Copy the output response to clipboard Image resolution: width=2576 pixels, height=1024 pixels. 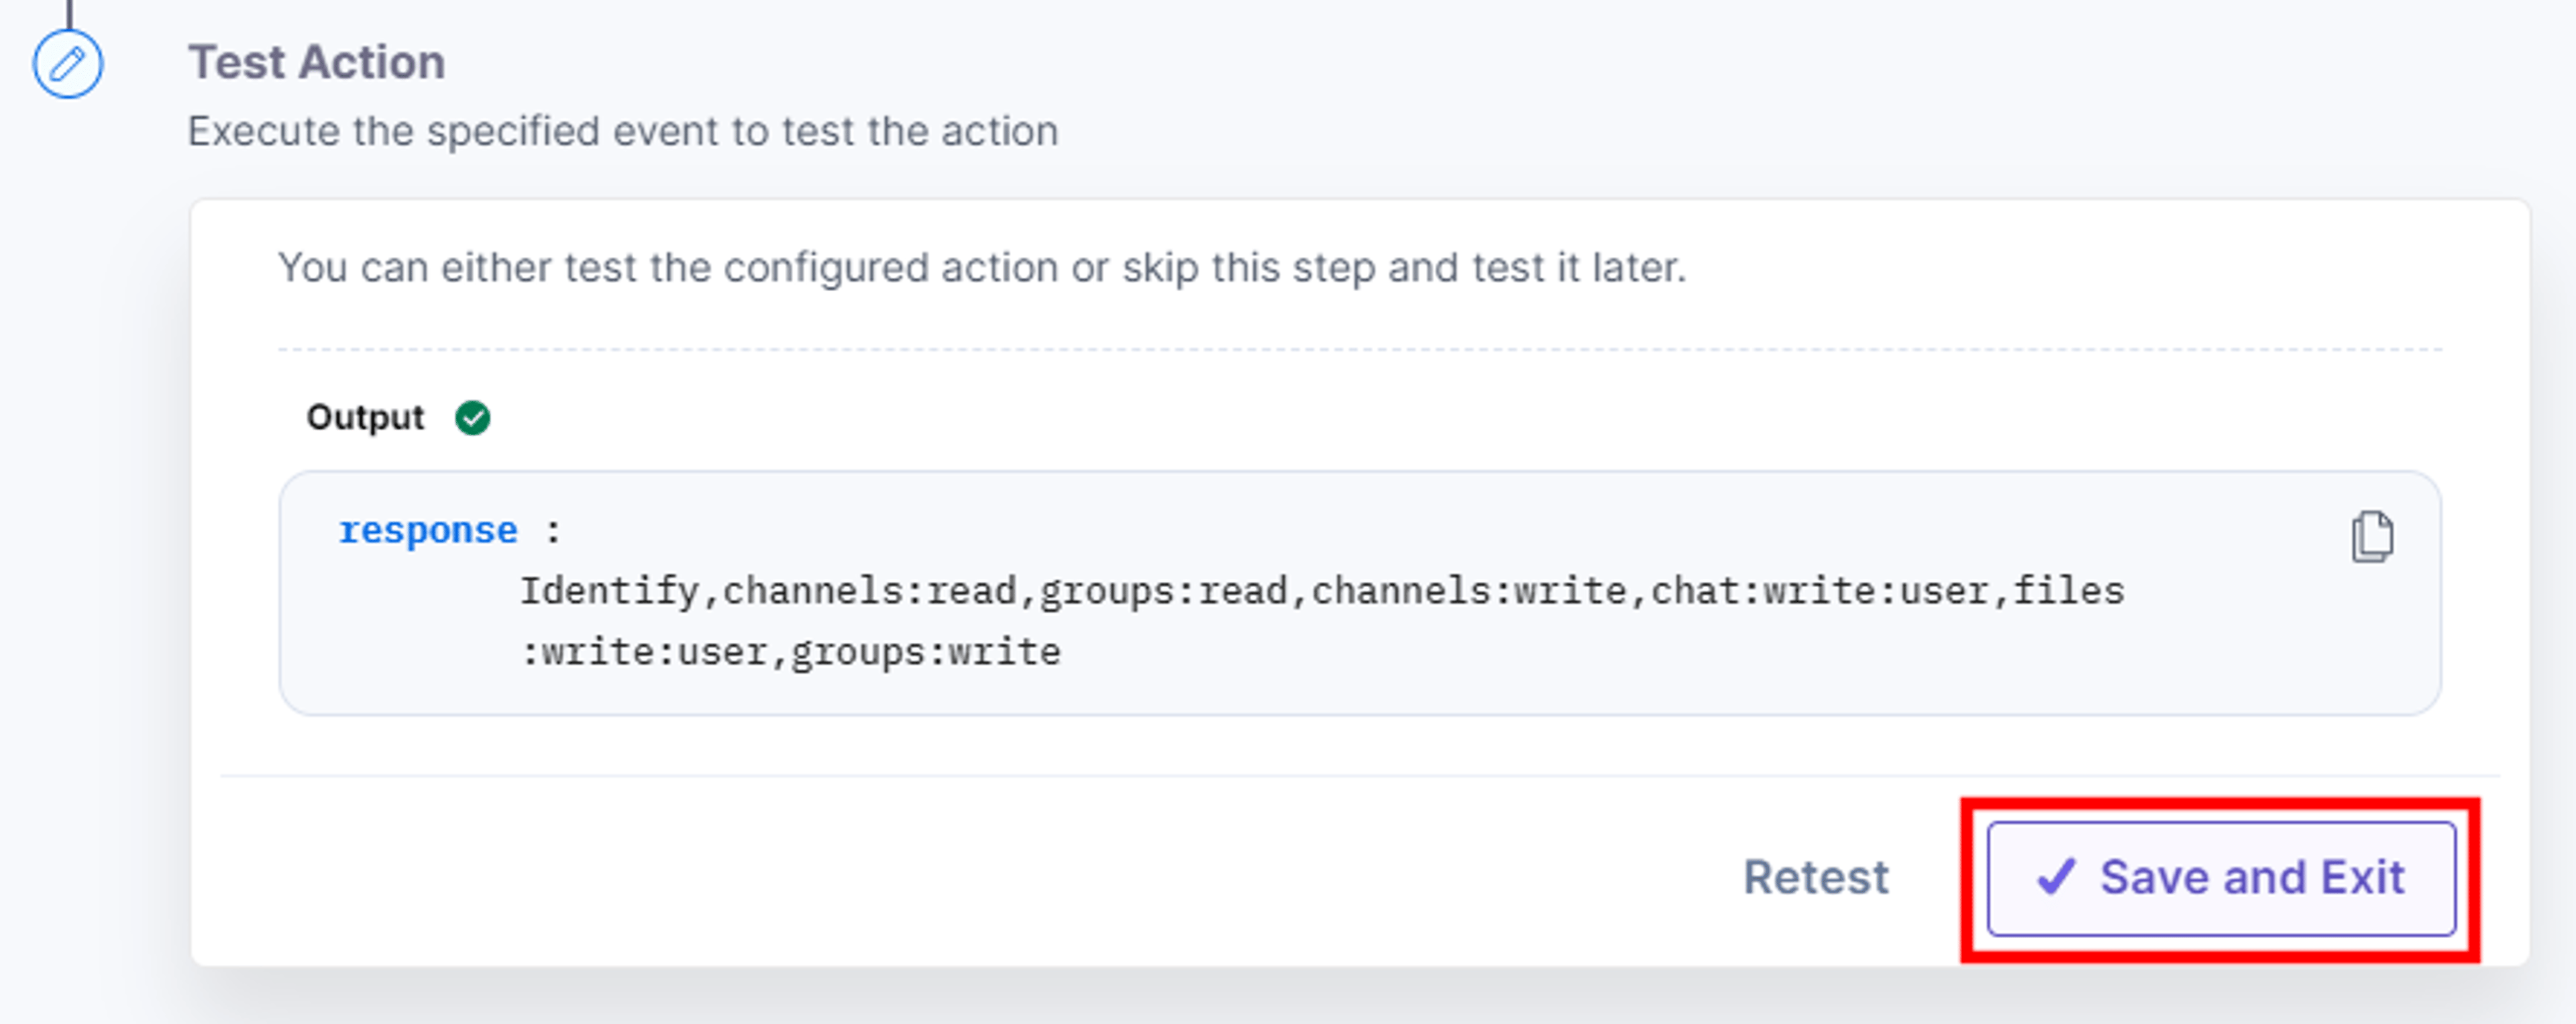[2371, 537]
